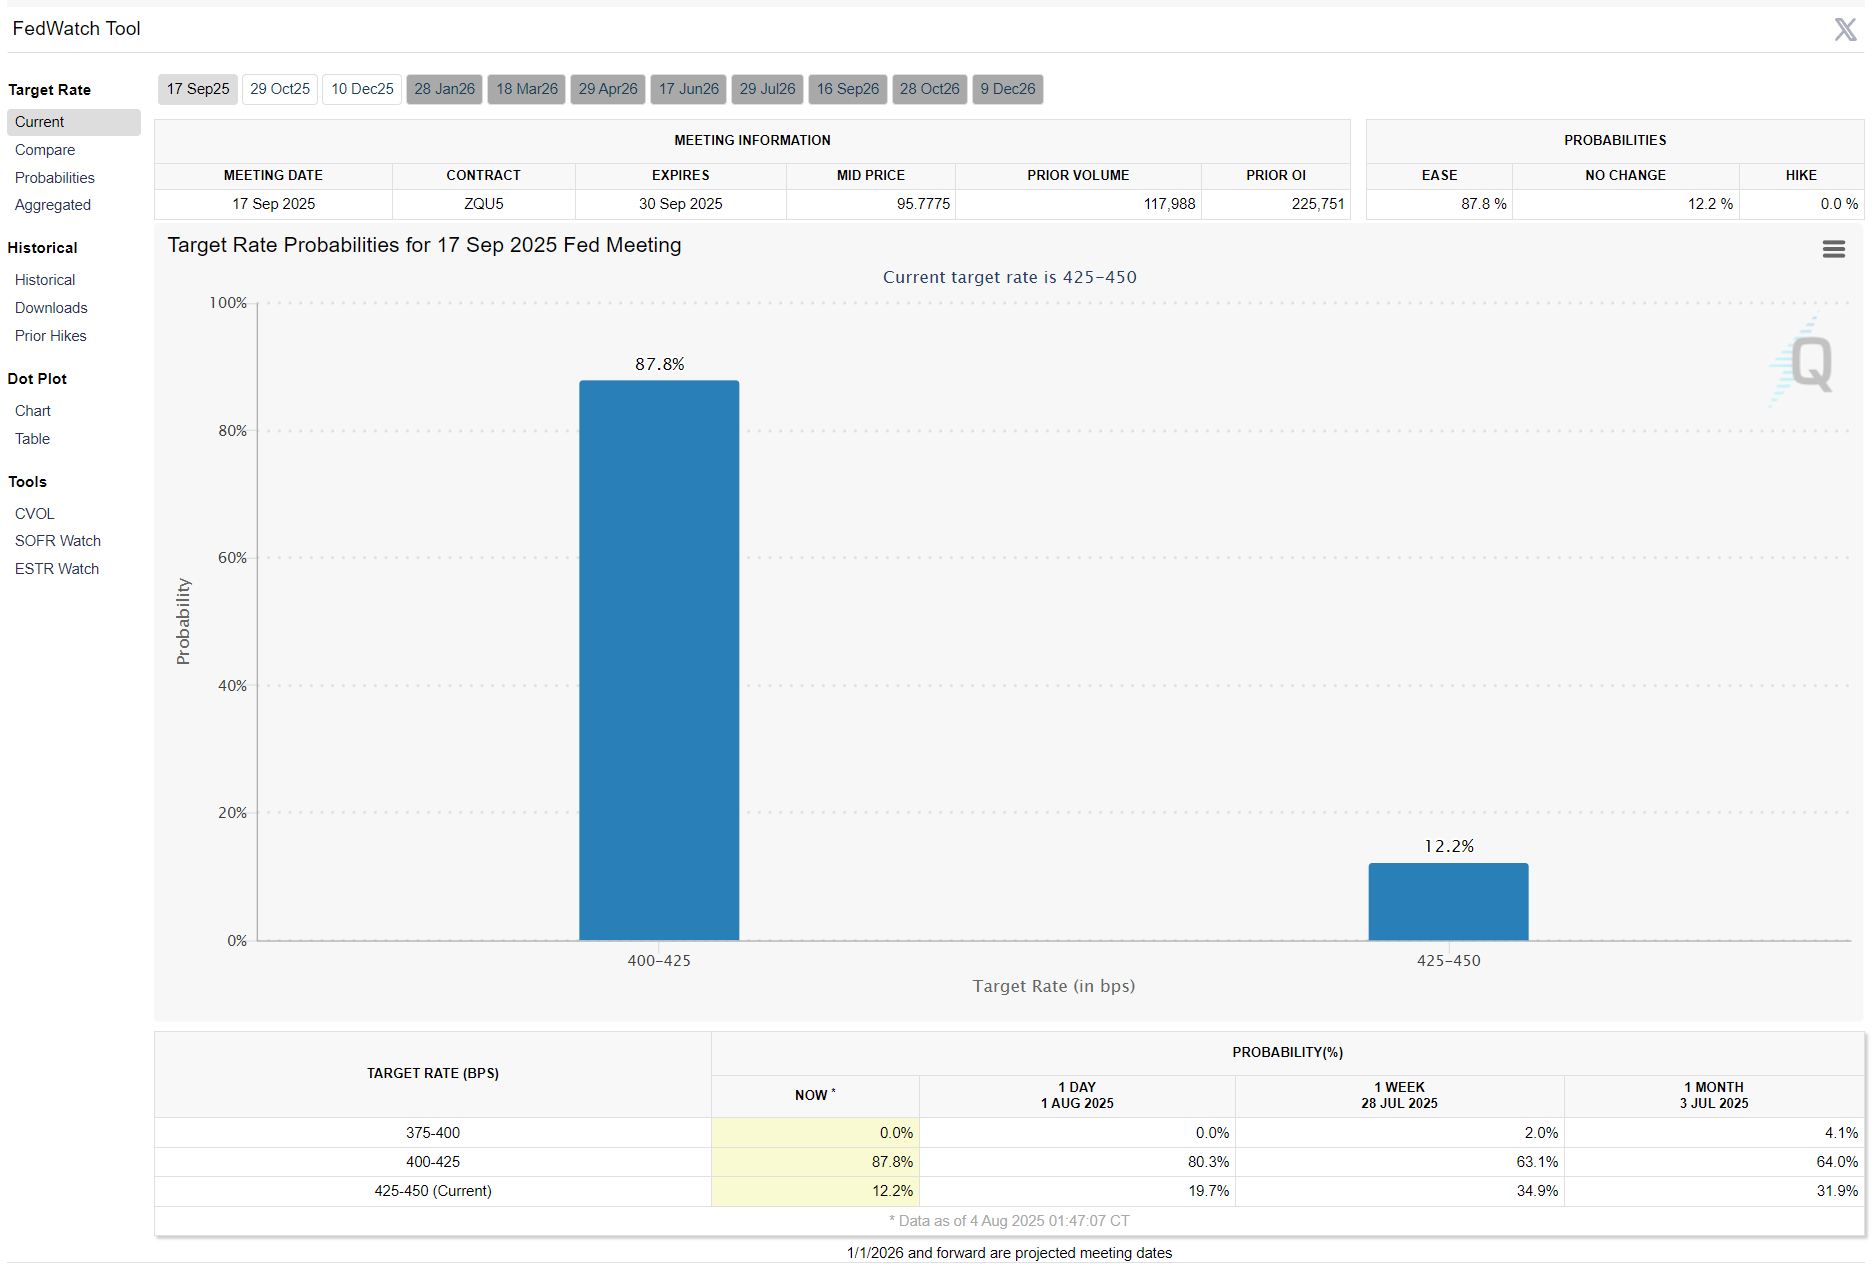This screenshot has height=1264, width=1874.
Task: Open SOFR Watch tool
Action: click(58, 541)
